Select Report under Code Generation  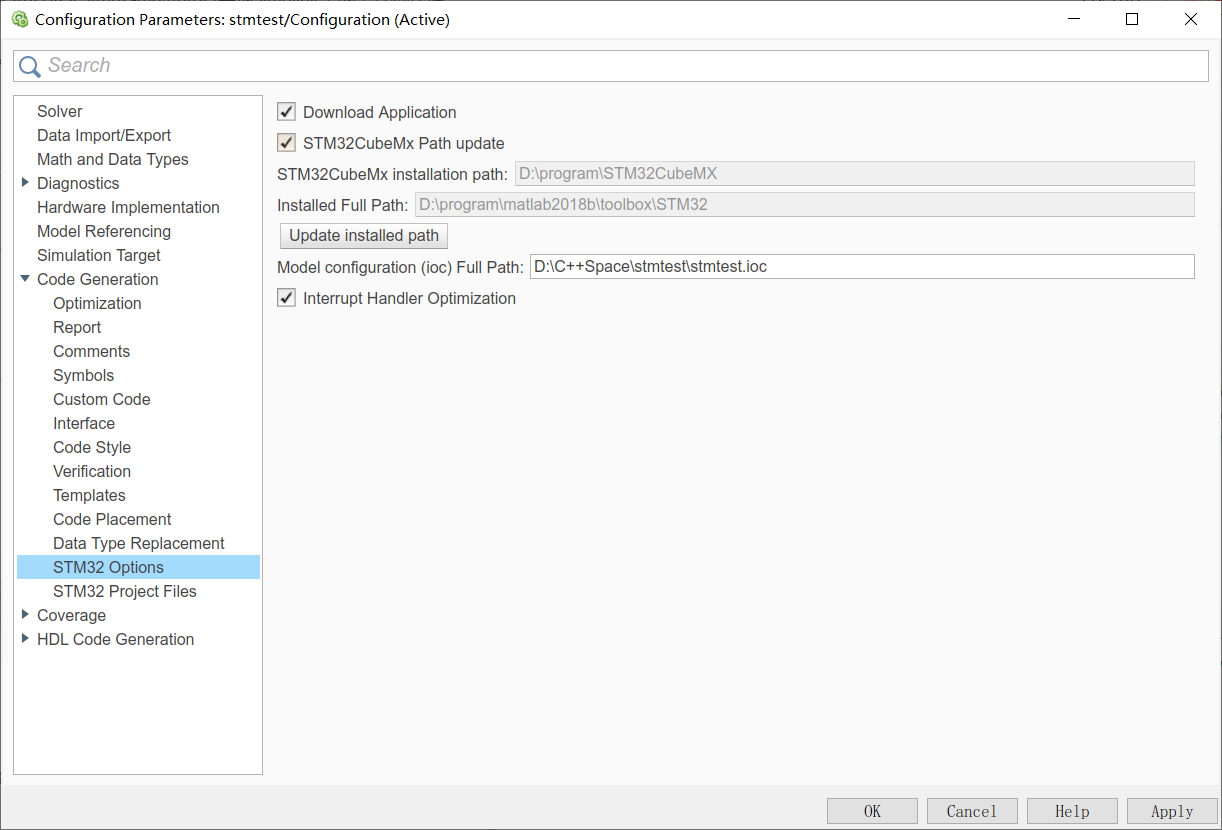coord(77,327)
